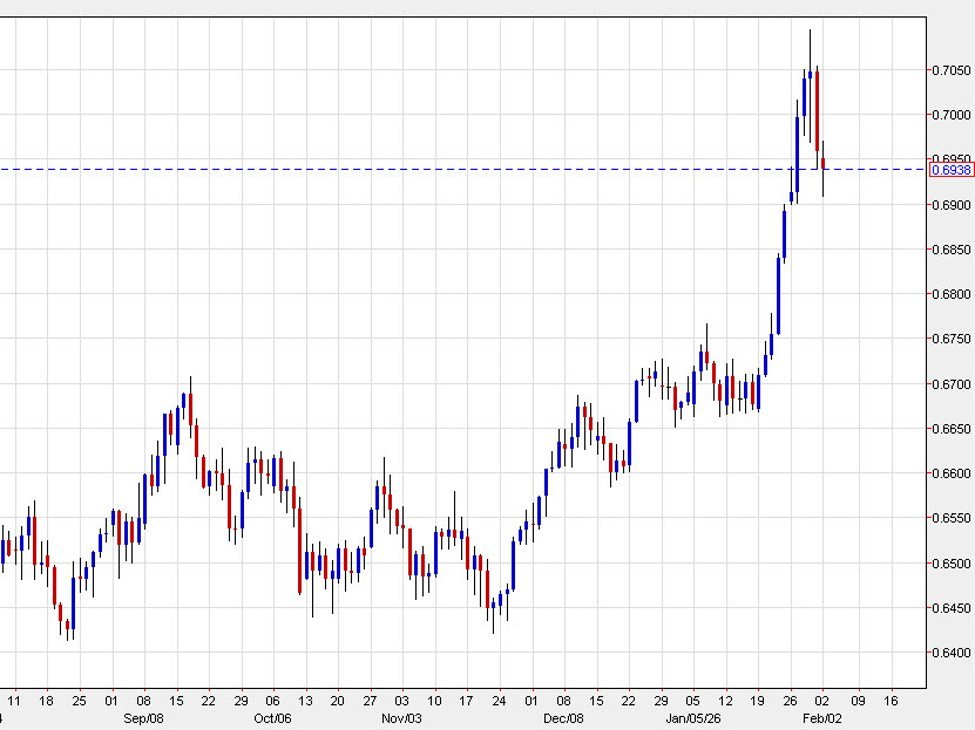
Task: Click the Feb/02 axis label
Action: pyautogui.click(x=823, y=717)
